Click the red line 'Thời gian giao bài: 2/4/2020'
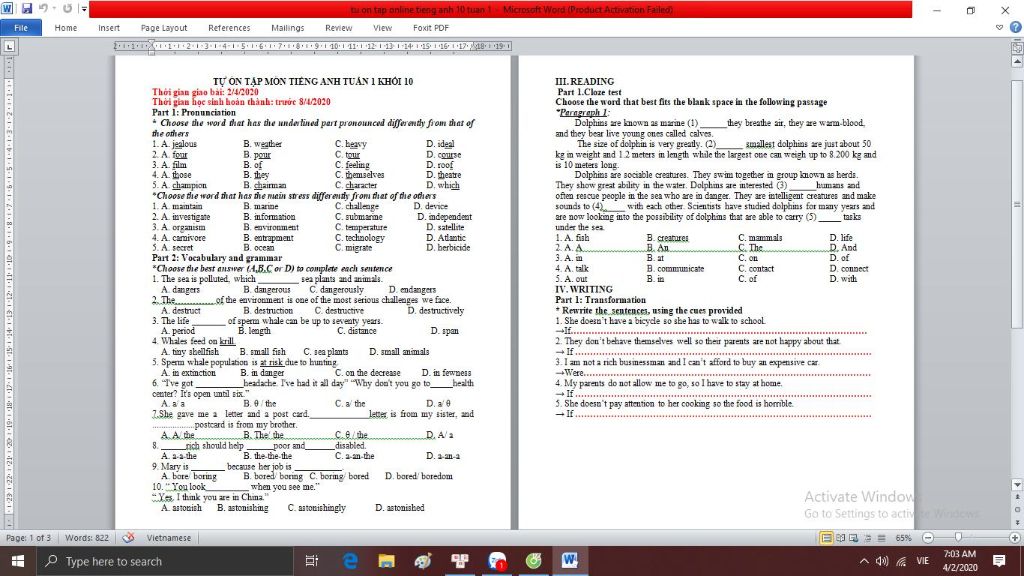Image resolution: width=1024 pixels, height=576 pixels. pos(205,92)
